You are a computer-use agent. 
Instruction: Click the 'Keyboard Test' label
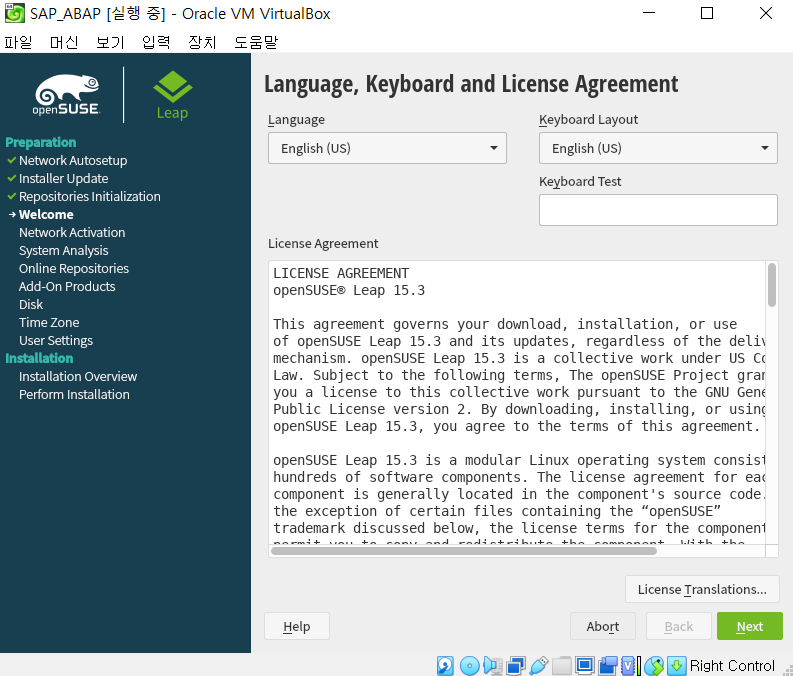click(x=580, y=182)
